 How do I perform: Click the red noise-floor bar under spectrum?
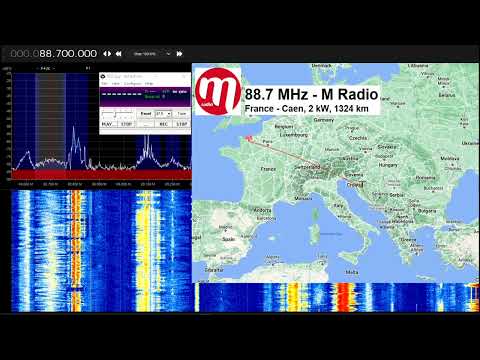click(102, 175)
